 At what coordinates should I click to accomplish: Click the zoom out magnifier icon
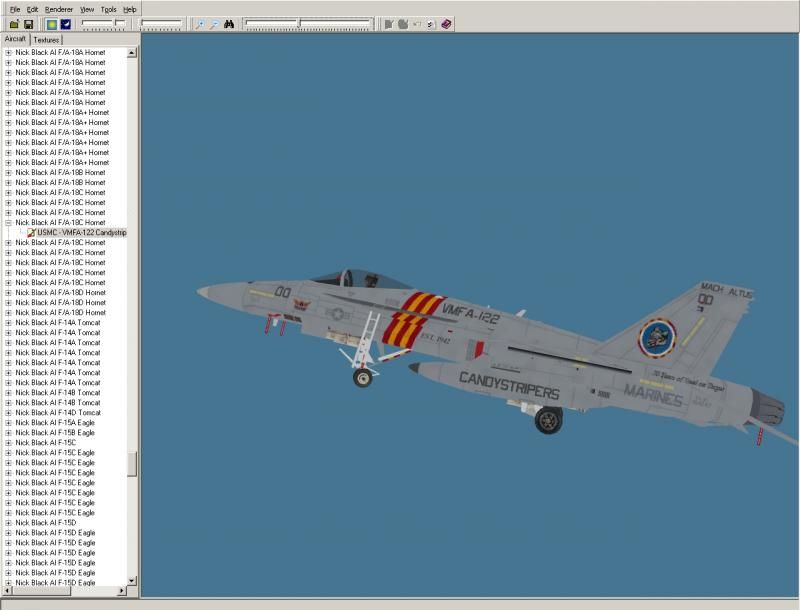tap(214, 24)
